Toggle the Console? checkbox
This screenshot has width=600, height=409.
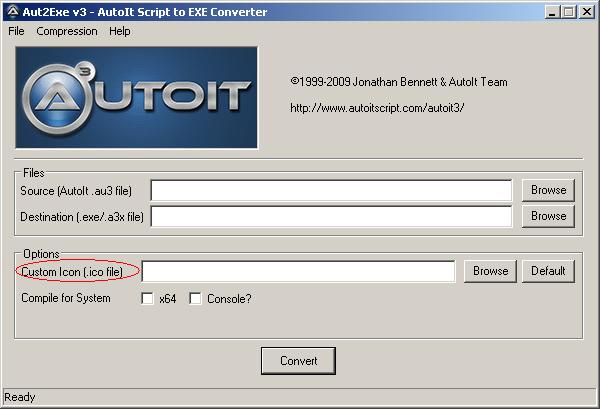tap(196, 298)
